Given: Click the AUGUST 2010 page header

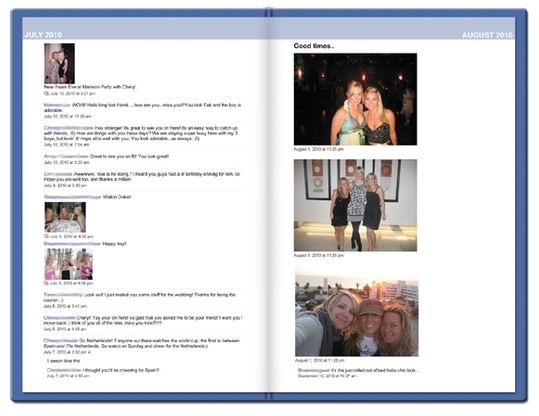Looking at the screenshot, I should [487, 35].
